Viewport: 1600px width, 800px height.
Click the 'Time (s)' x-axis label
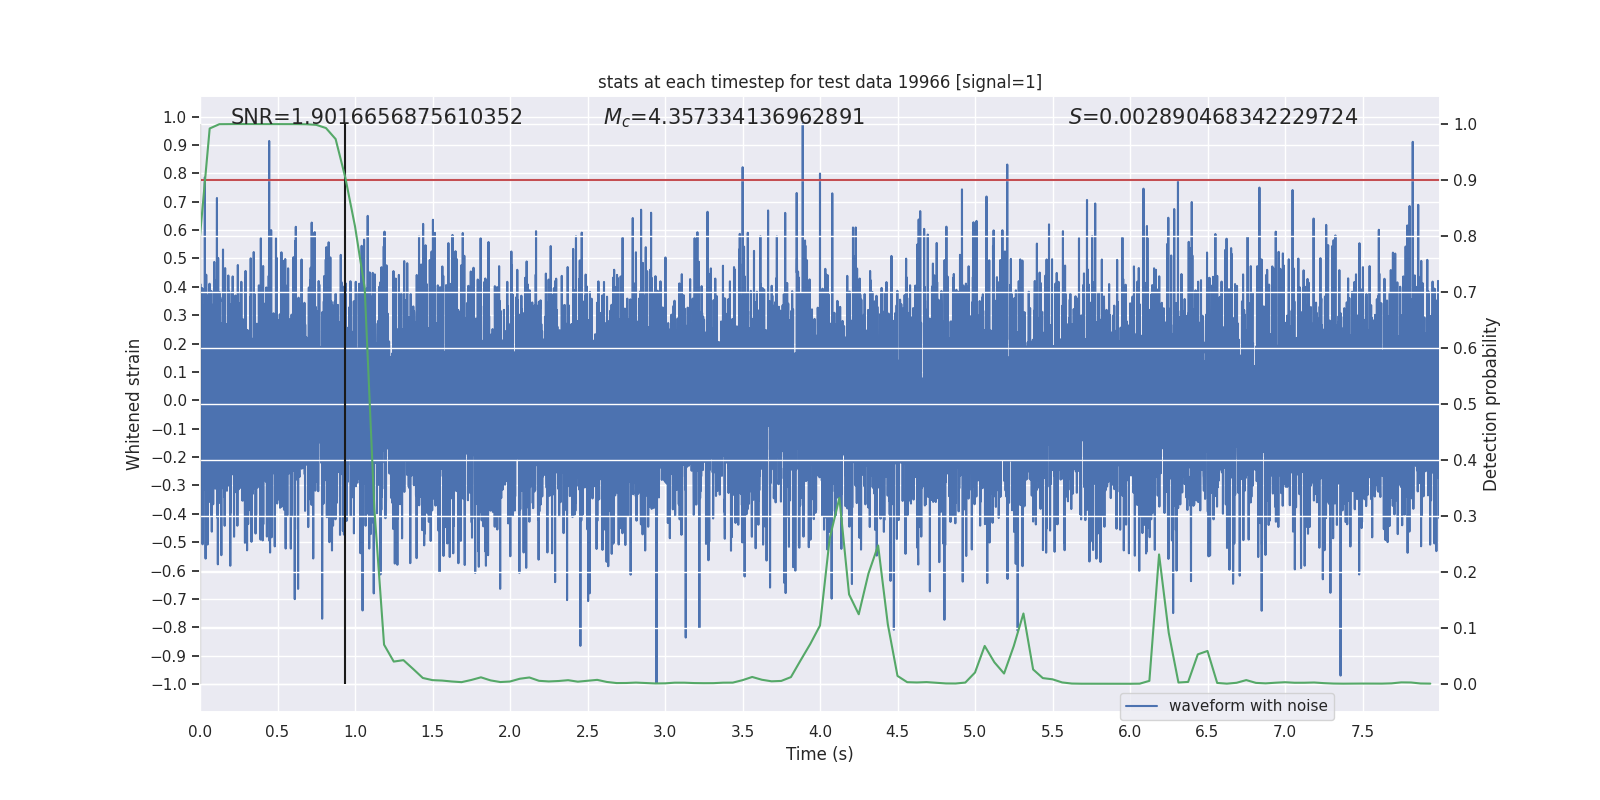click(x=820, y=754)
